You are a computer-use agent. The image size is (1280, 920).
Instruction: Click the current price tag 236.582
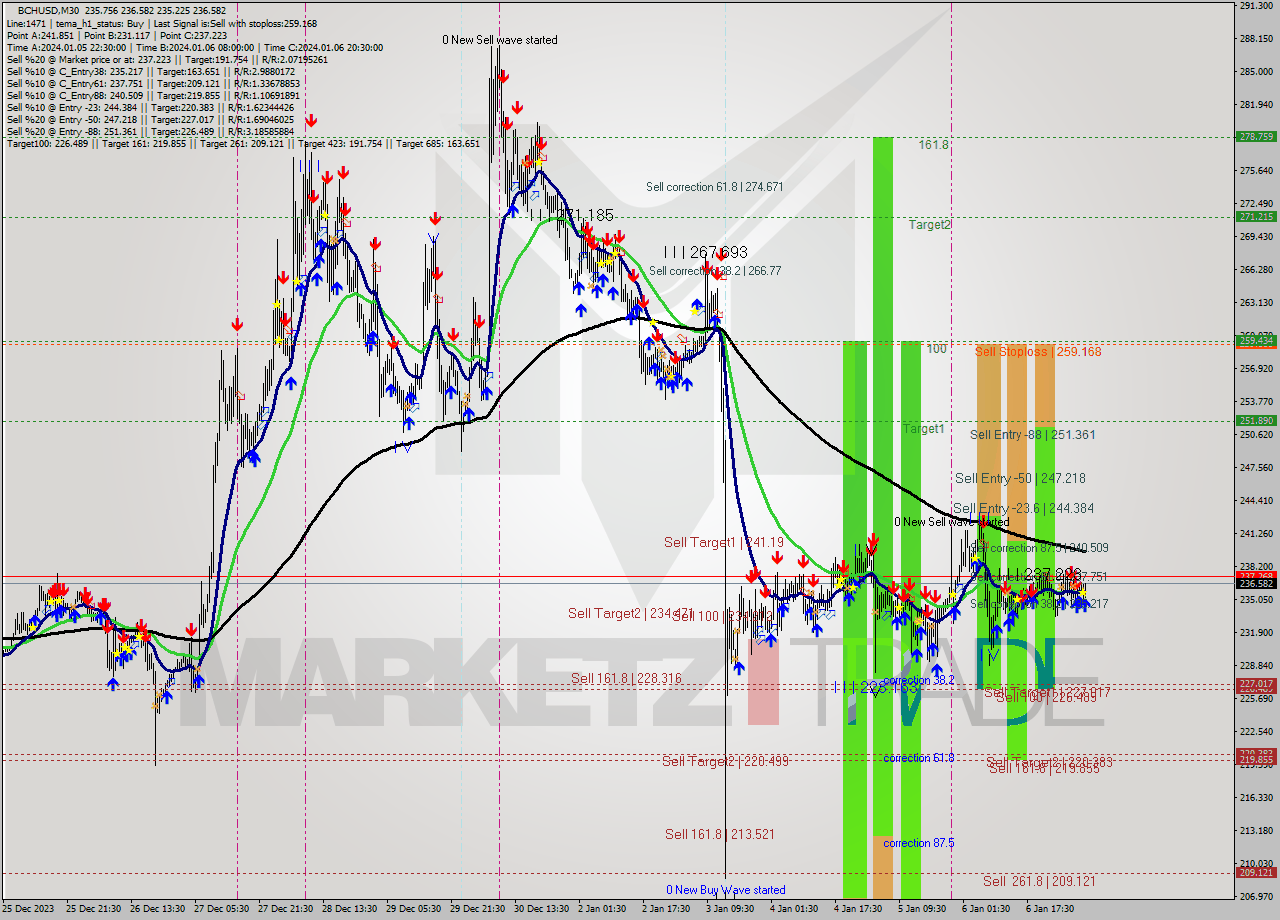click(1256, 583)
